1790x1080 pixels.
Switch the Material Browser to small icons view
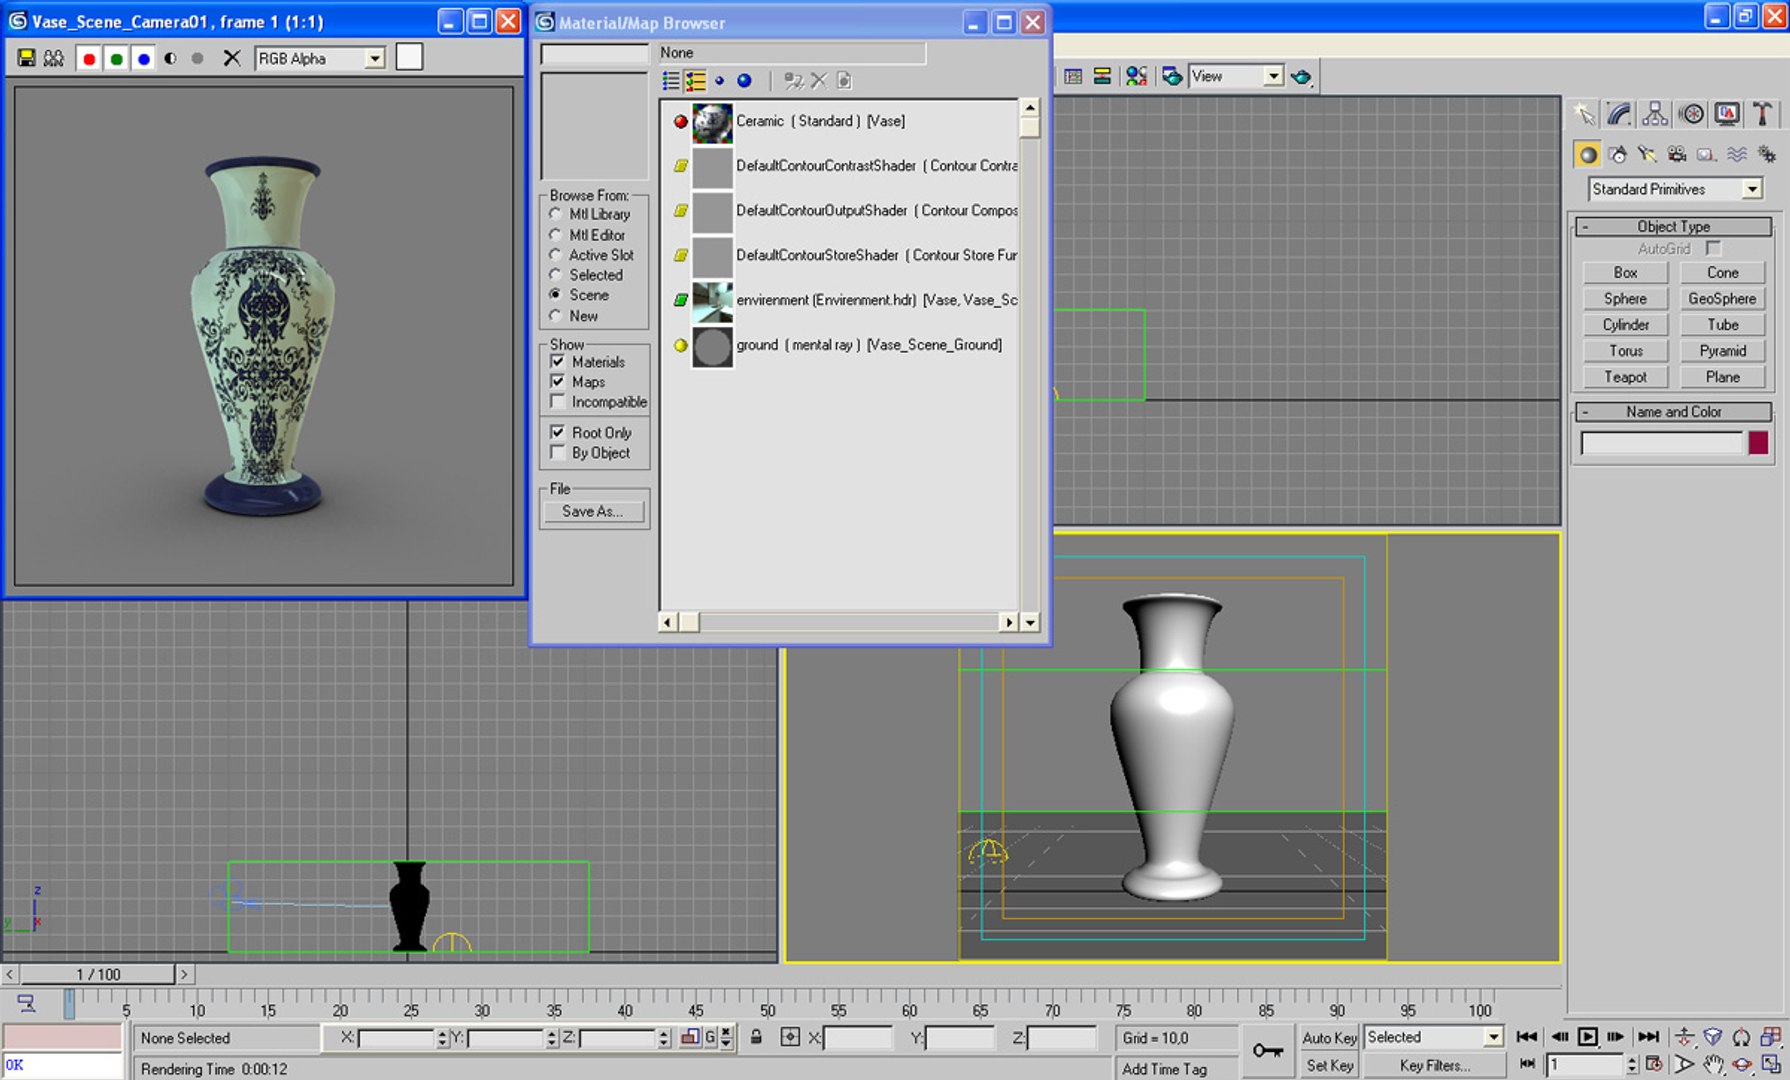(x=720, y=81)
